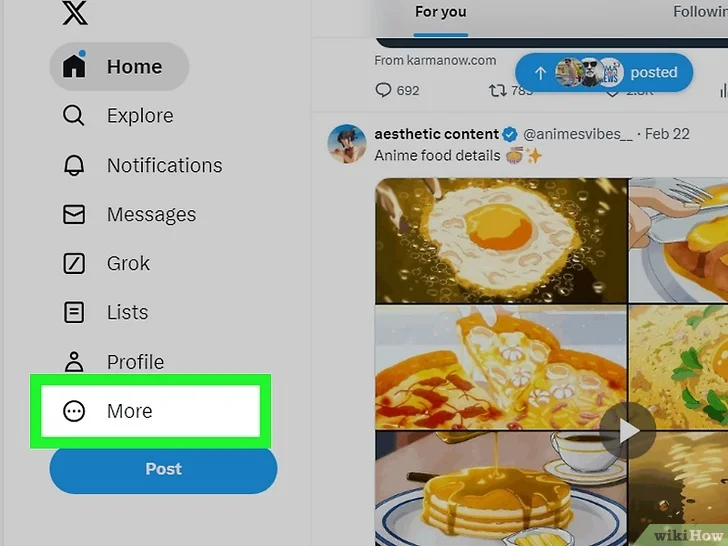
Task: Open aesthetic content profile avatar
Action: click(346, 143)
